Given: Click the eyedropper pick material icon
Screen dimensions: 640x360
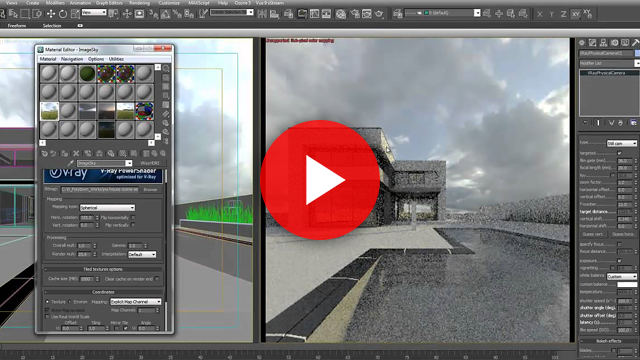Looking at the screenshot, I should [70, 163].
